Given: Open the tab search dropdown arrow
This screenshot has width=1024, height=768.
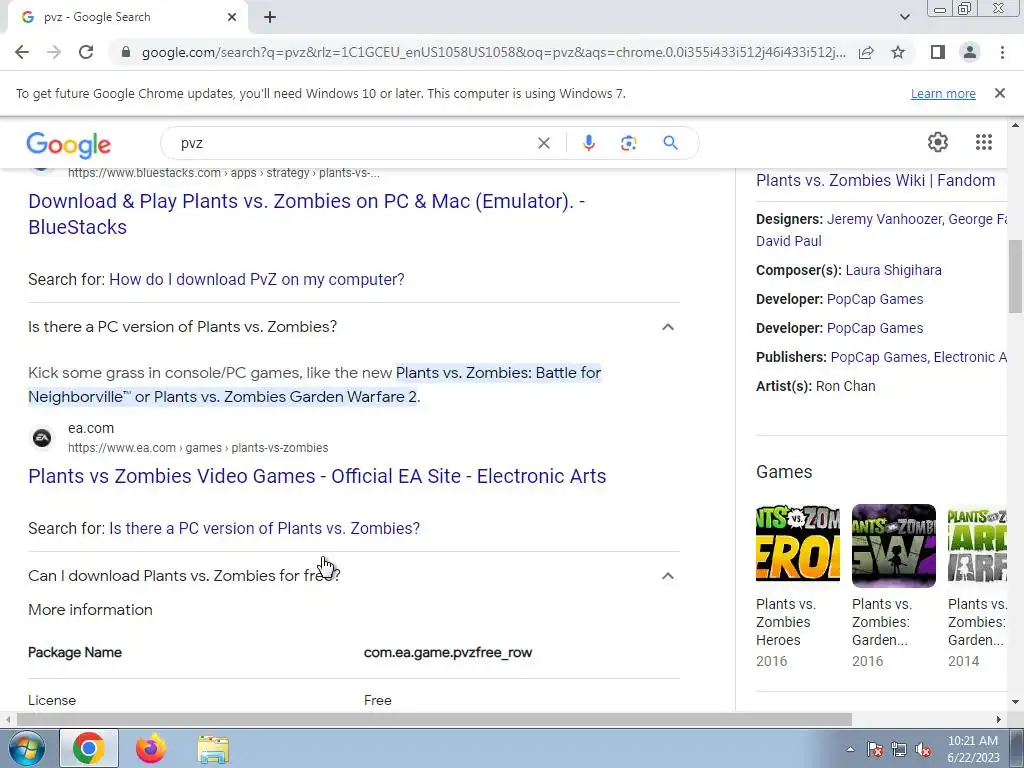Looking at the screenshot, I should pyautogui.click(x=904, y=17).
